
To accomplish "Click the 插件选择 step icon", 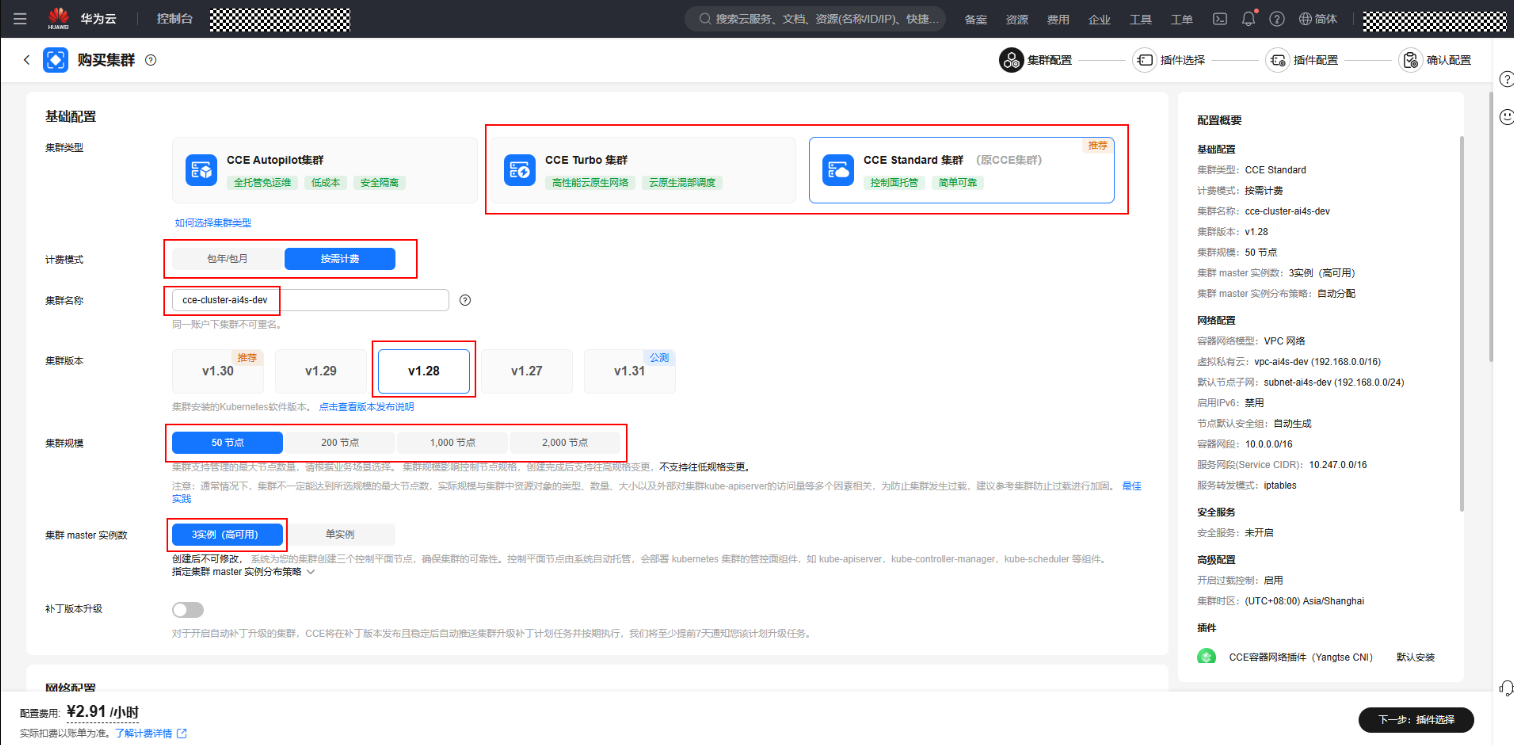I will (x=1144, y=60).
